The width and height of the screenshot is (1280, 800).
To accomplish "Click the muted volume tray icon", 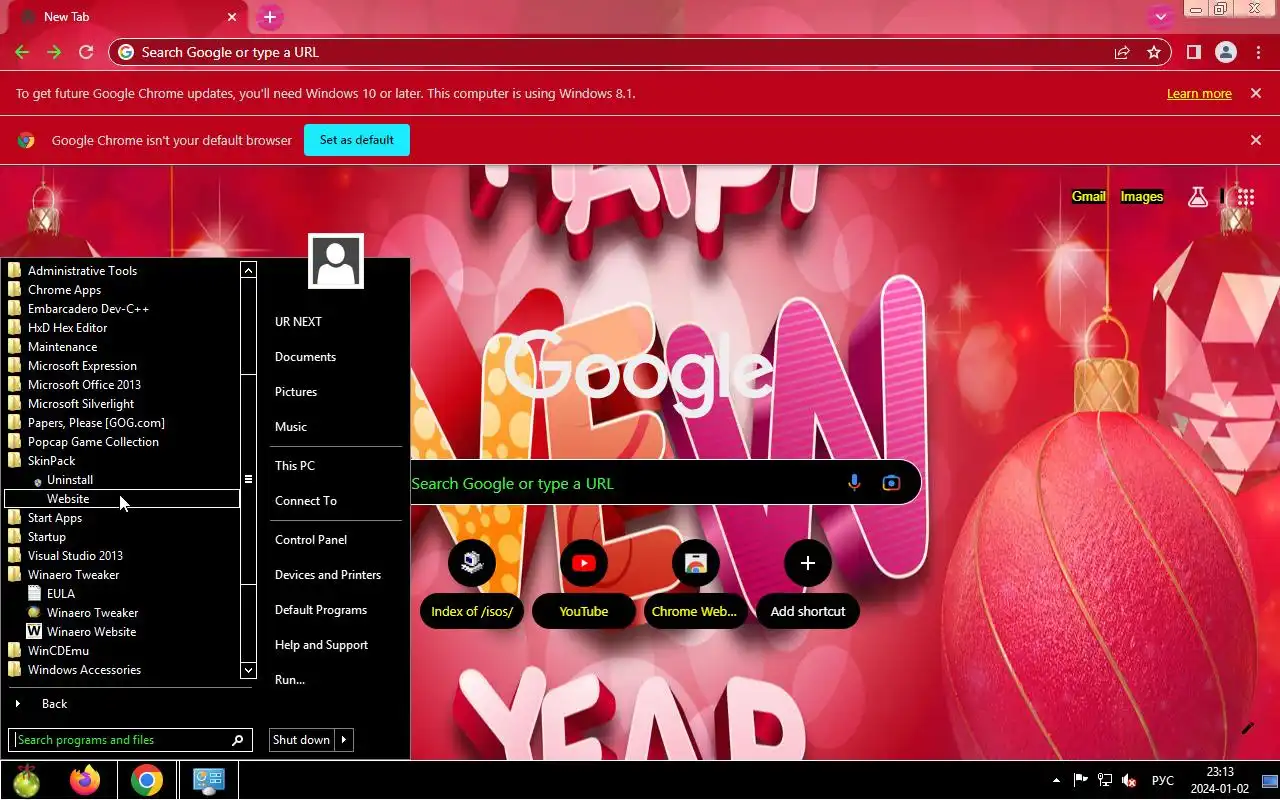I will tap(1130, 780).
